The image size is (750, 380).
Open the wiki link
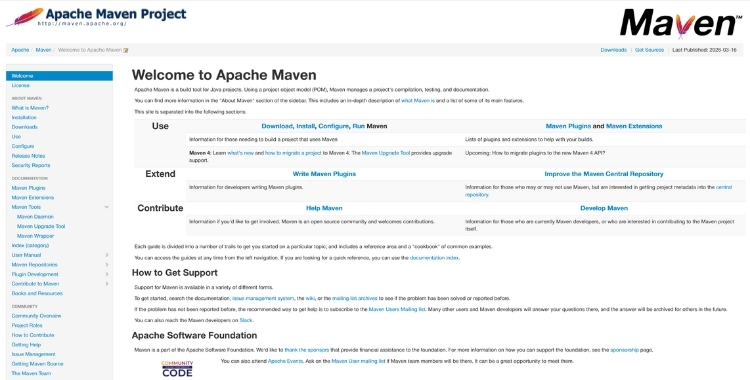[x=310, y=298]
